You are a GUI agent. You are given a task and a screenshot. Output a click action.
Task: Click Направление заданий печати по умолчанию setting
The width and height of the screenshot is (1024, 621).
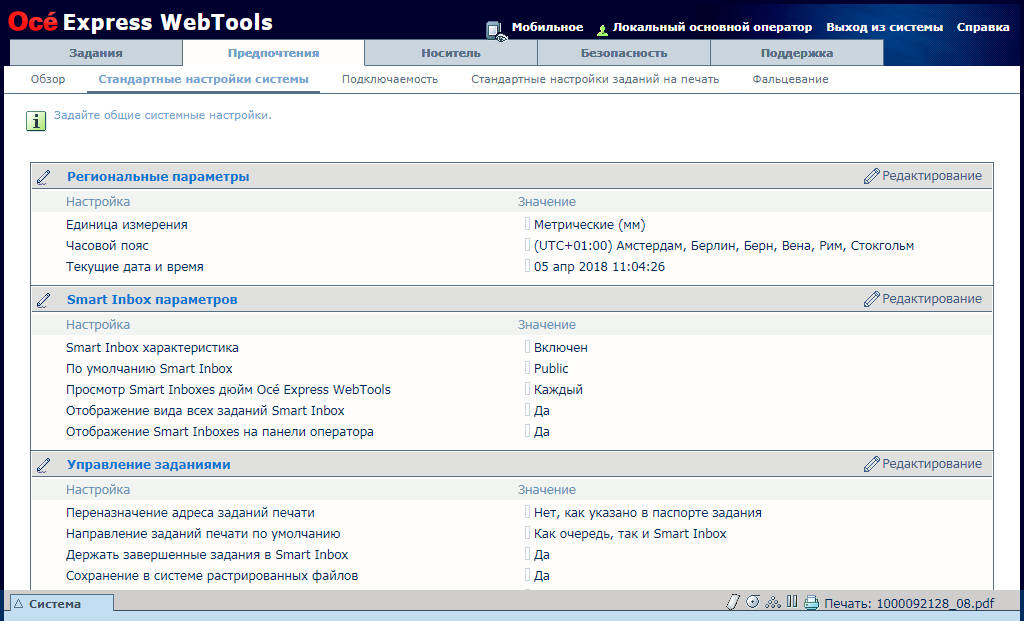203,533
